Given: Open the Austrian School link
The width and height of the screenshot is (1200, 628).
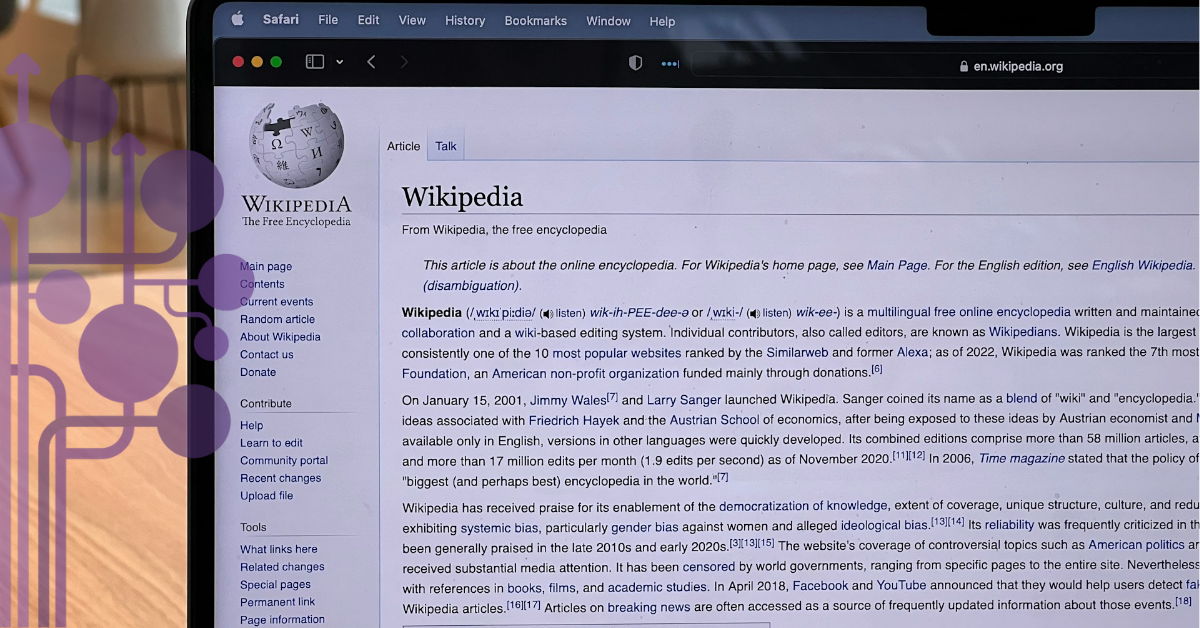Looking at the screenshot, I should click(714, 420).
